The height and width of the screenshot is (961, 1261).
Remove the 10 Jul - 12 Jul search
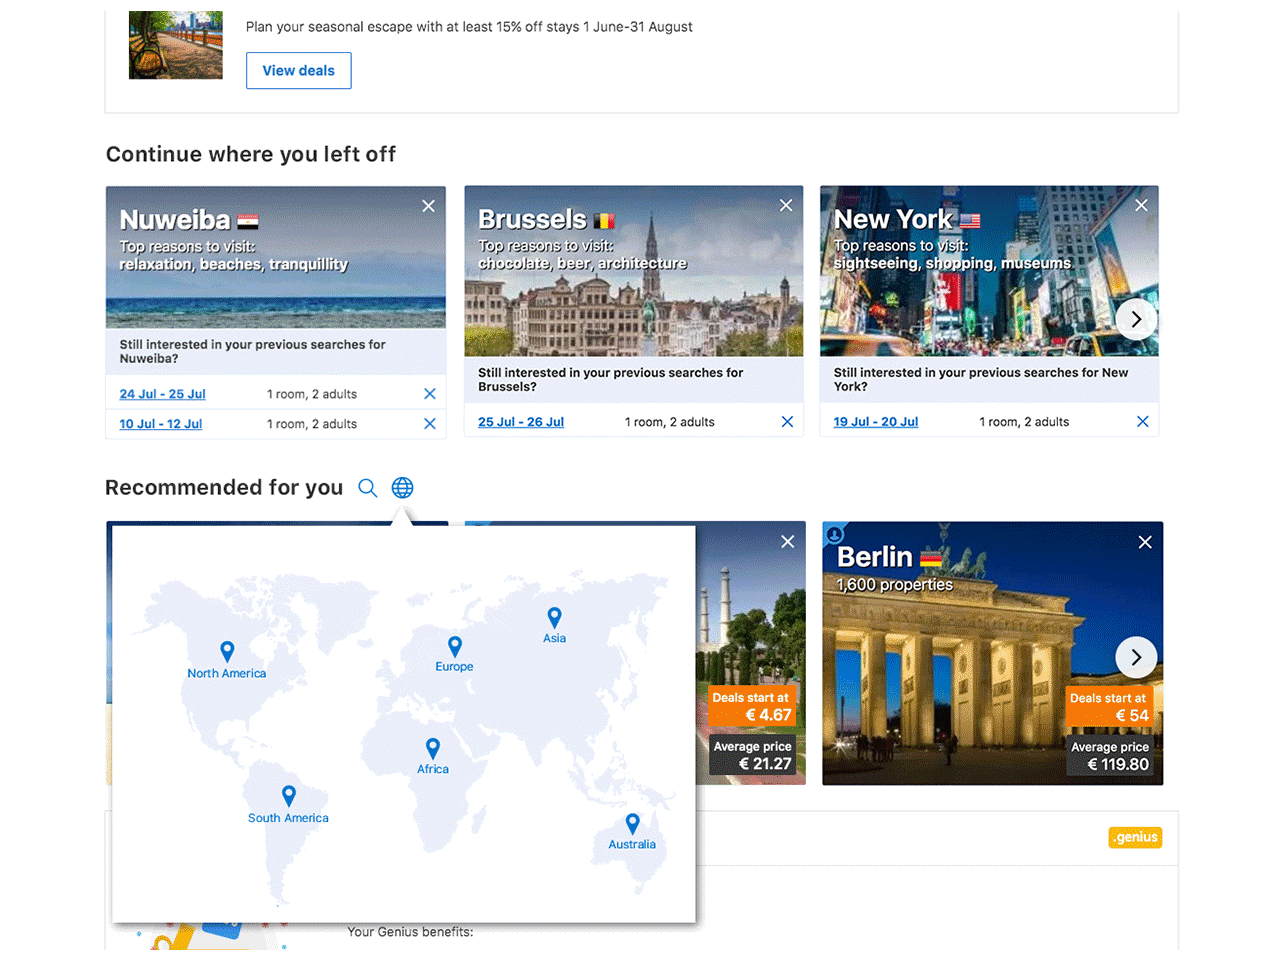click(430, 424)
